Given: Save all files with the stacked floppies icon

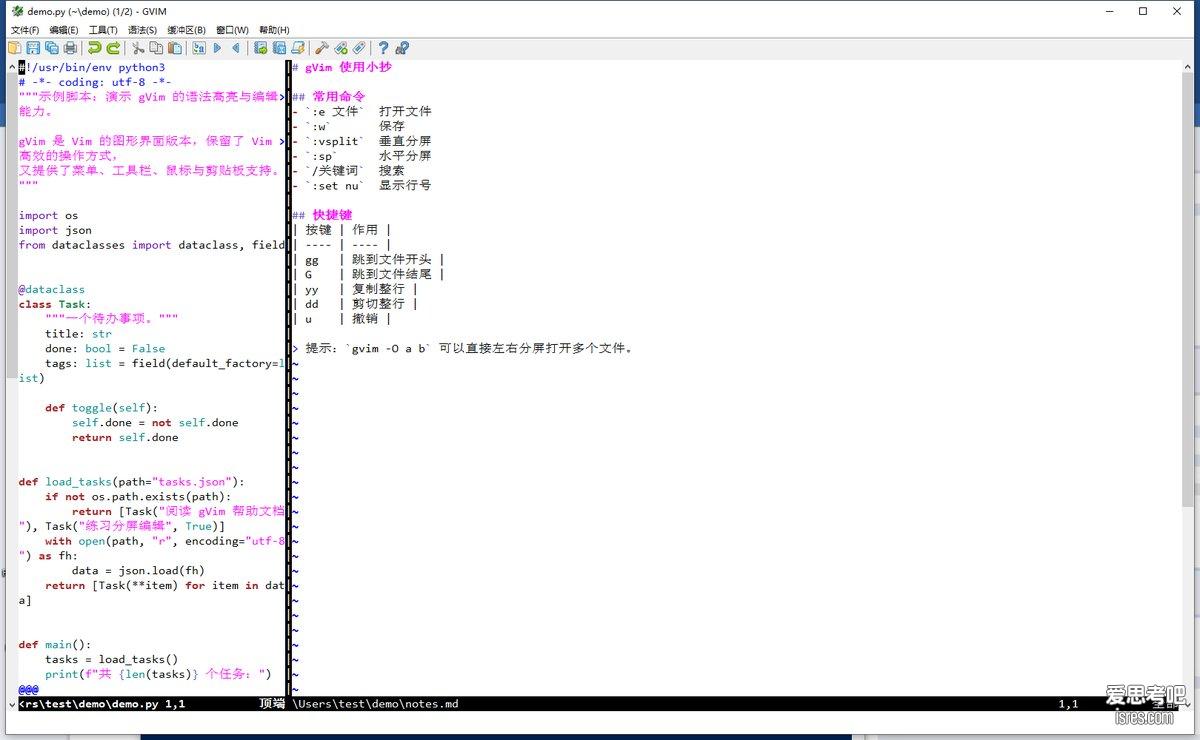Looking at the screenshot, I should pos(51,48).
